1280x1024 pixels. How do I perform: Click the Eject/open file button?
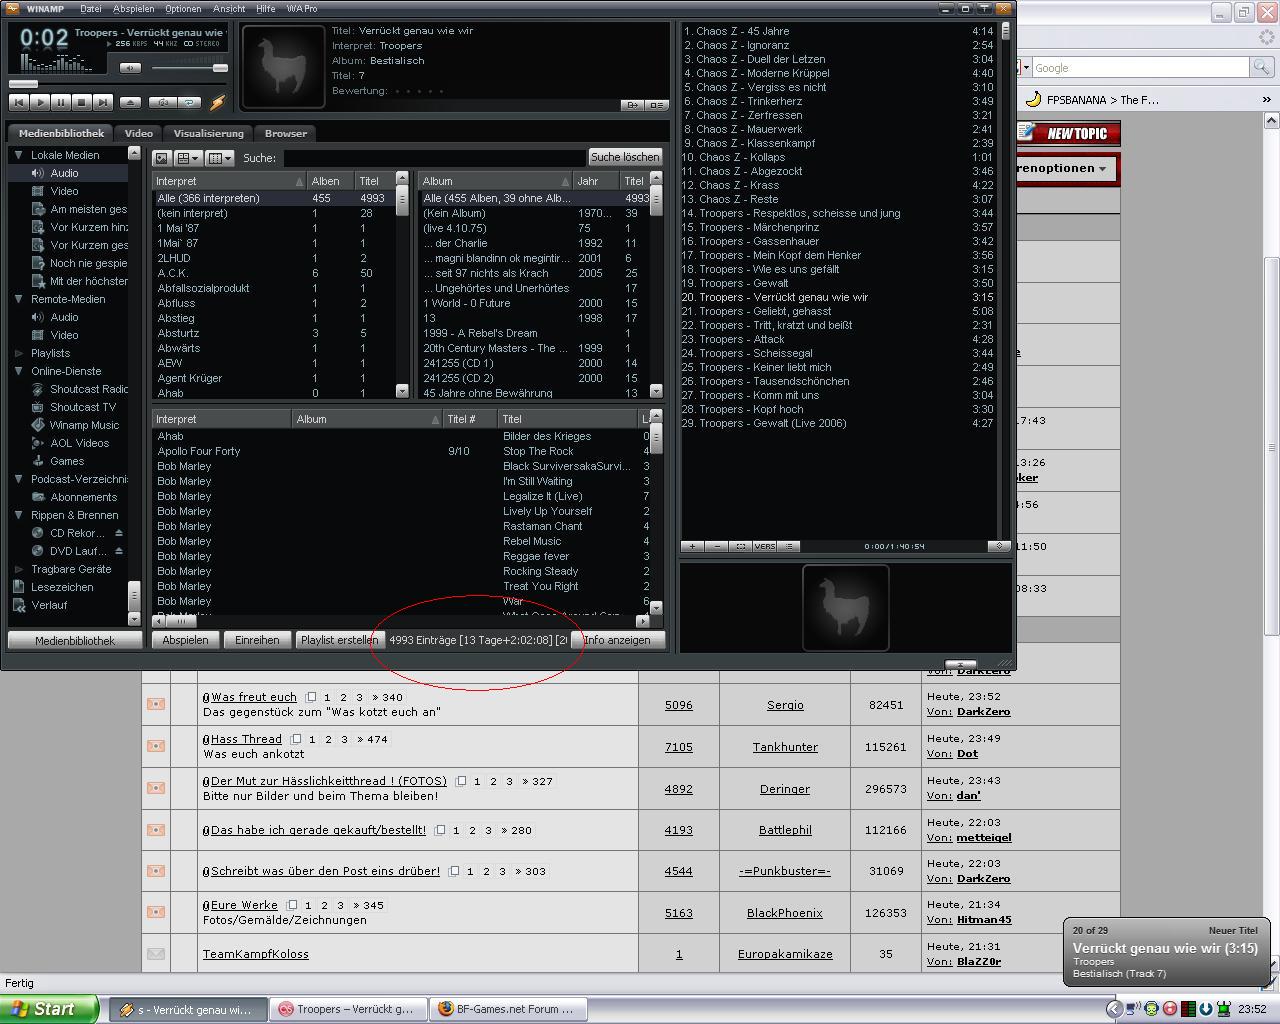point(130,102)
